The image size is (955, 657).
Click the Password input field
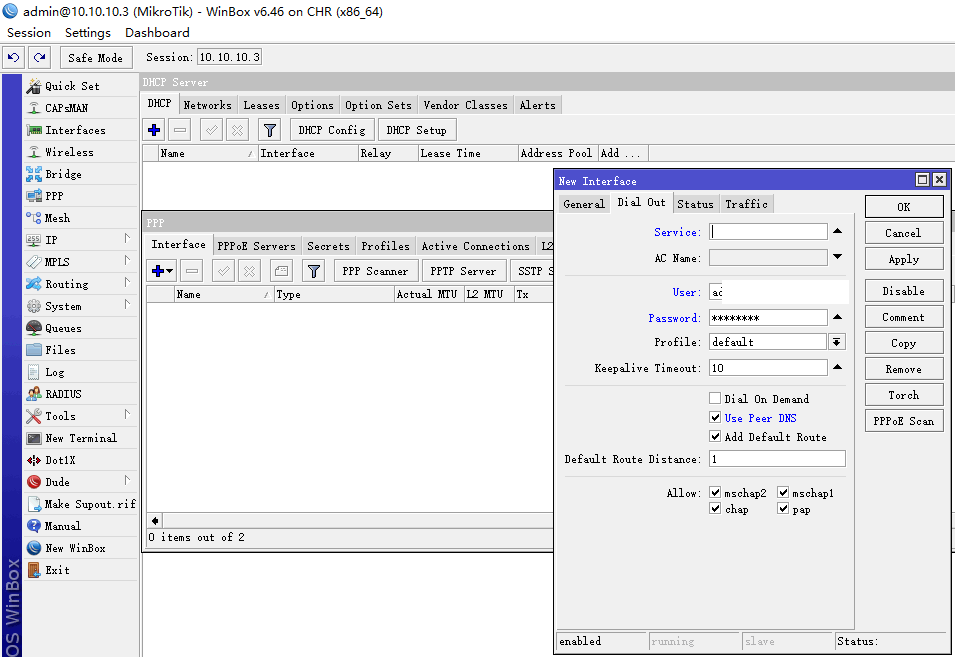point(768,318)
